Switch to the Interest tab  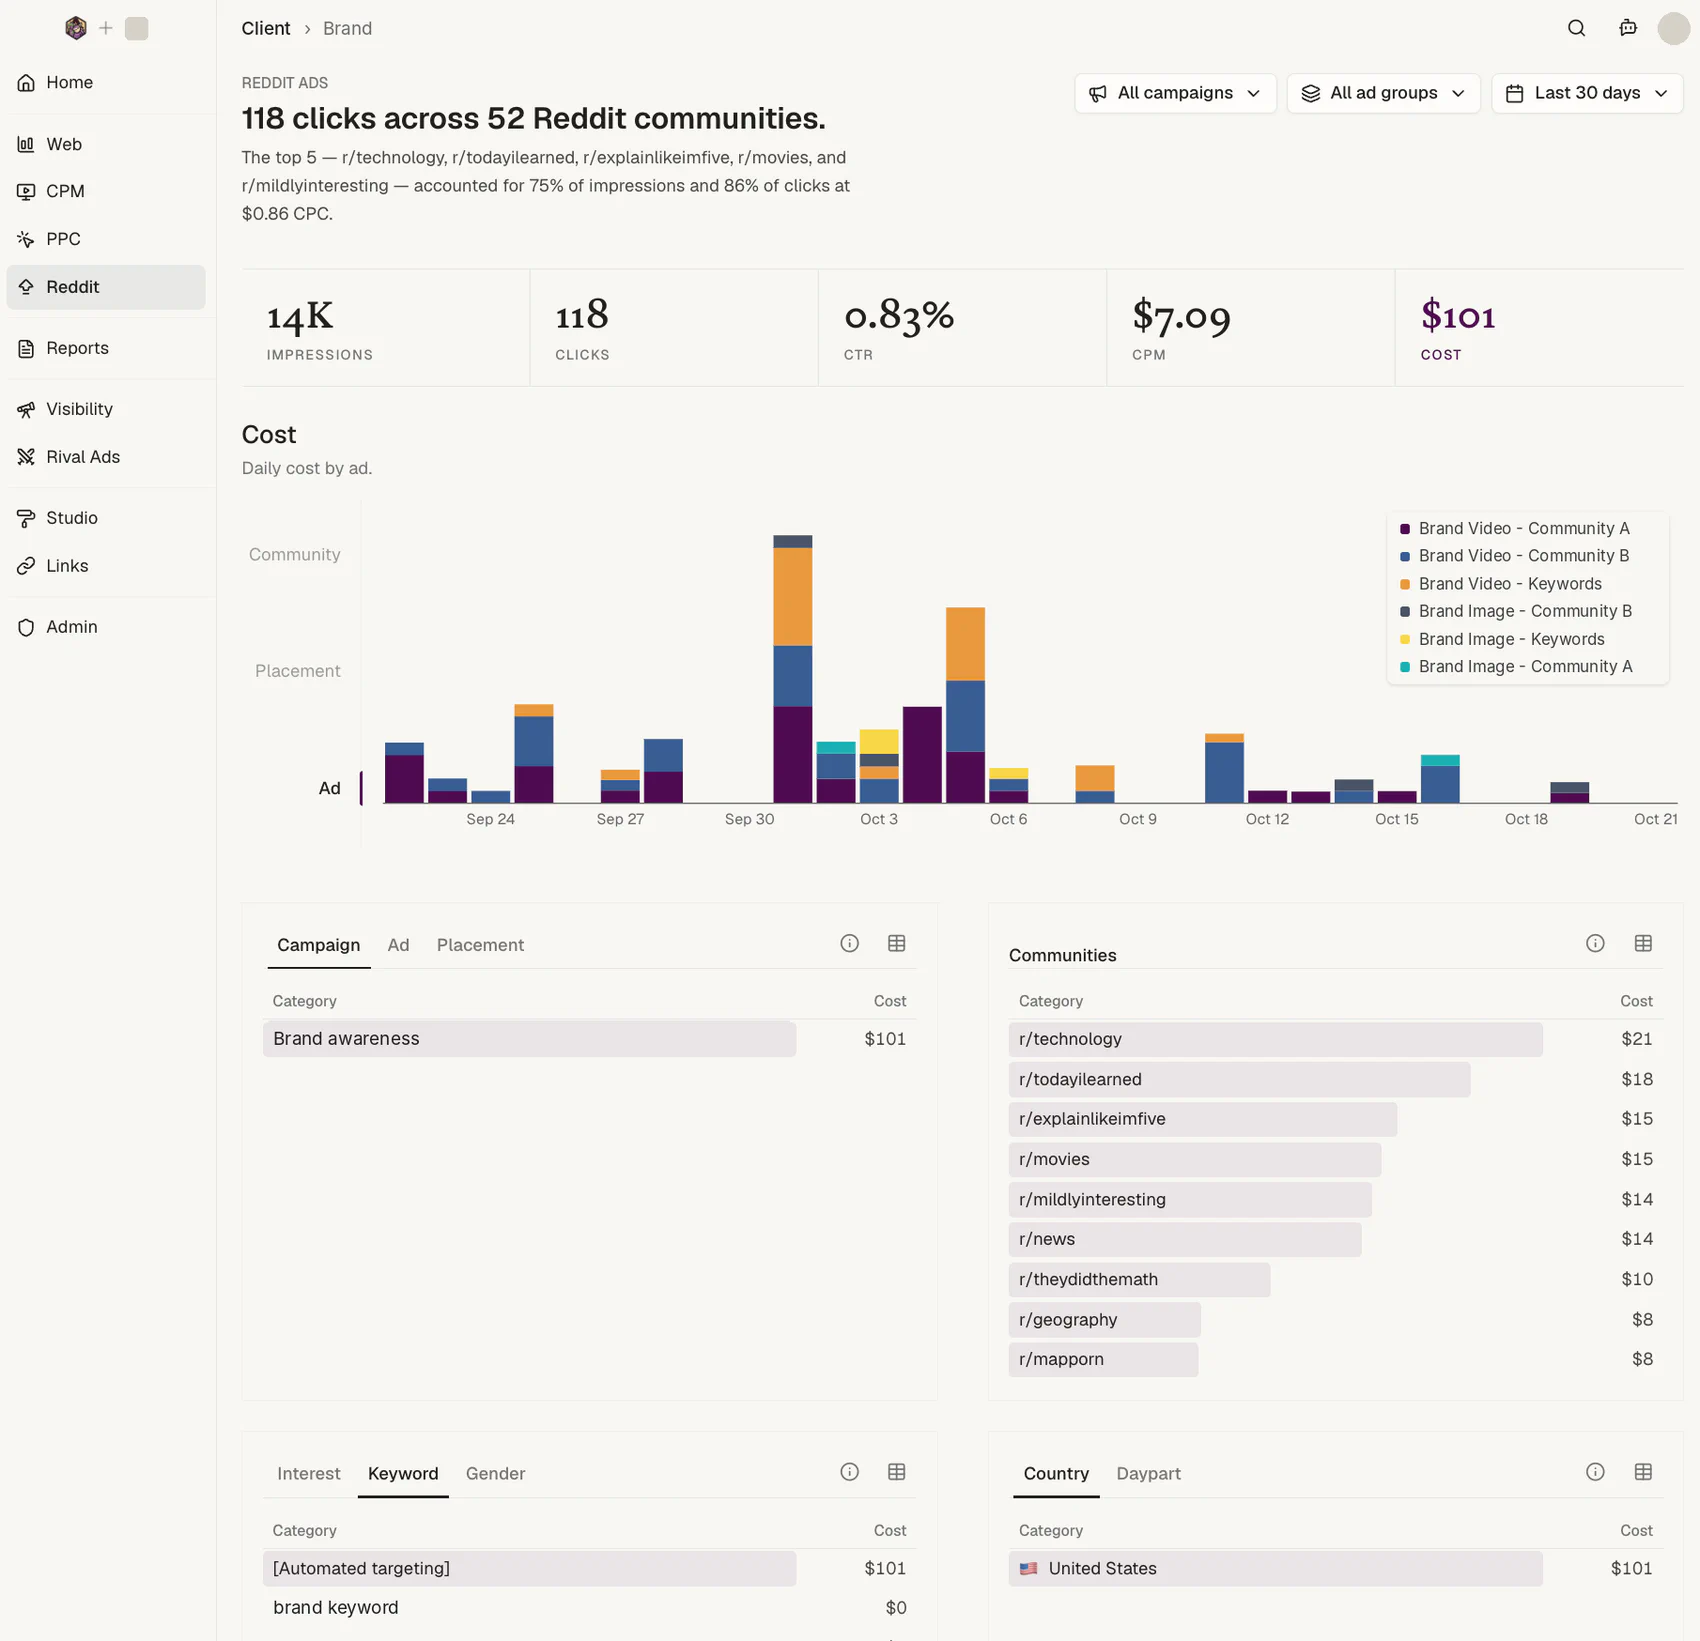(309, 1473)
